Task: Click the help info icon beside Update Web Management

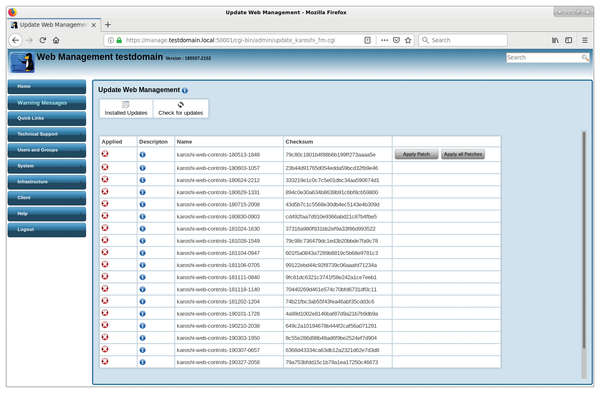Action: point(185,90)
